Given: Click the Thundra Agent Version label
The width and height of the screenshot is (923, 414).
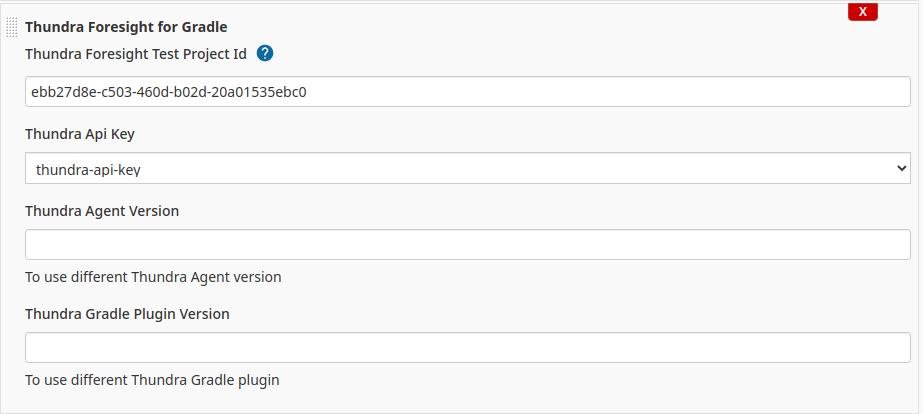Looking at the screenshot, I should [102, 211].
